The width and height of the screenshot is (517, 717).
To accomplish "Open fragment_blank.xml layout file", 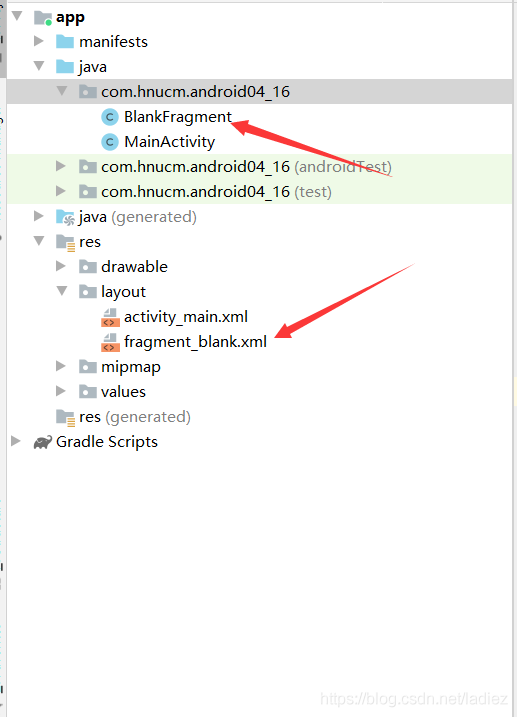I will pyautogui.click(x=196, y=342).
